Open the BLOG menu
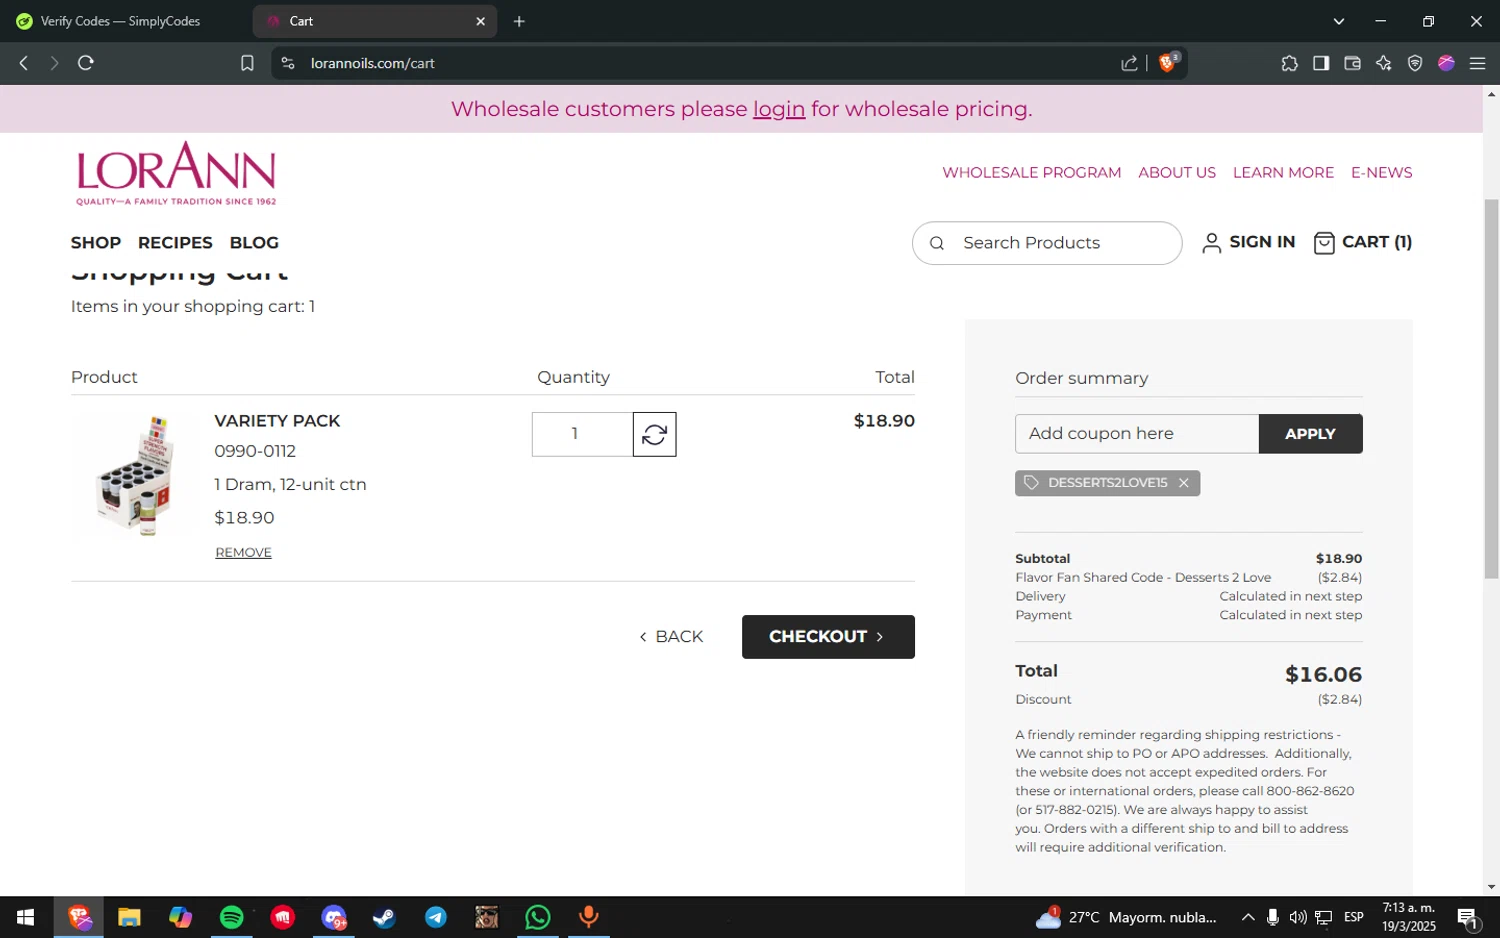Viewport: 1500px width, 938px height. pyautogui.click(x=254, y=243)
